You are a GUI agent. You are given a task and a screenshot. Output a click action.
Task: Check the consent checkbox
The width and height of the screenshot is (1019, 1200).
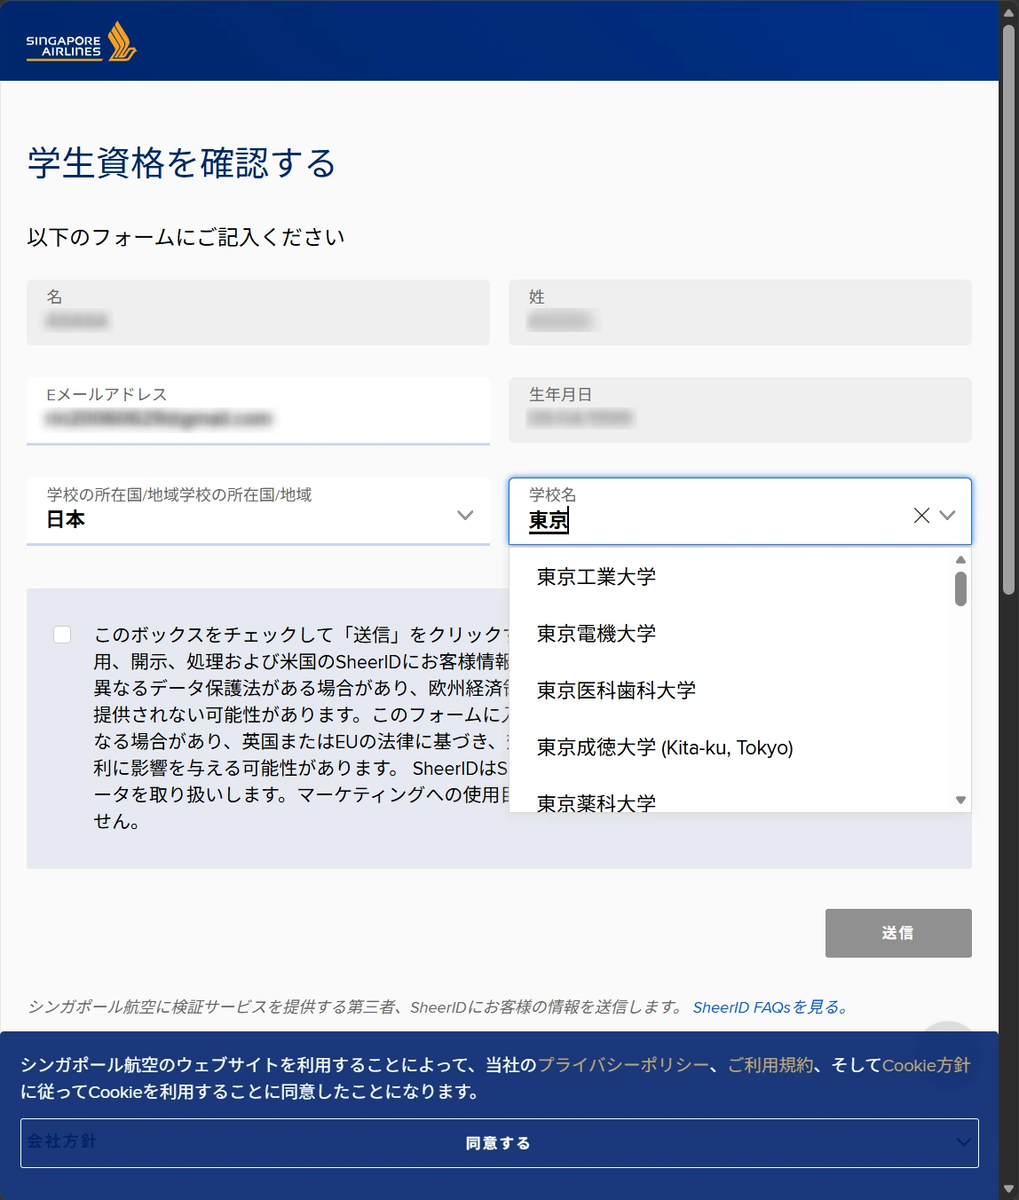[63, 634]
